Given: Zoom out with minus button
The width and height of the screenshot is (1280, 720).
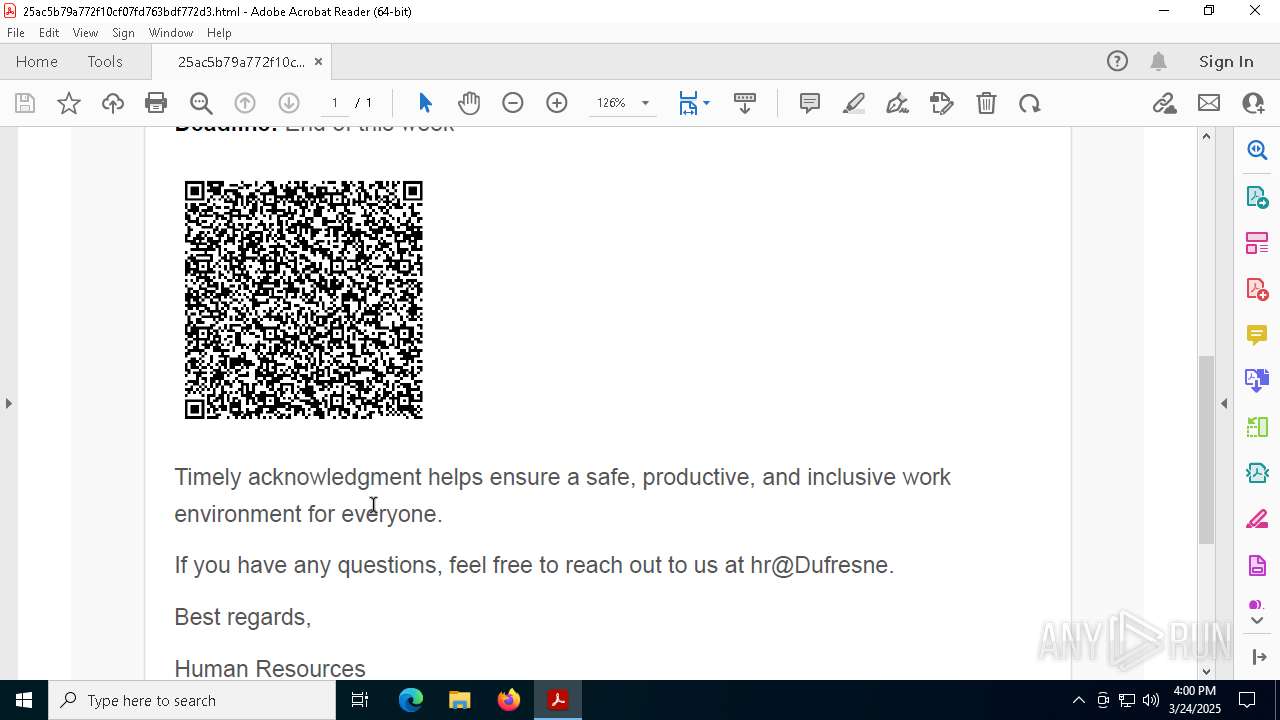Looking at the screenshot, I should click(513, 103).
